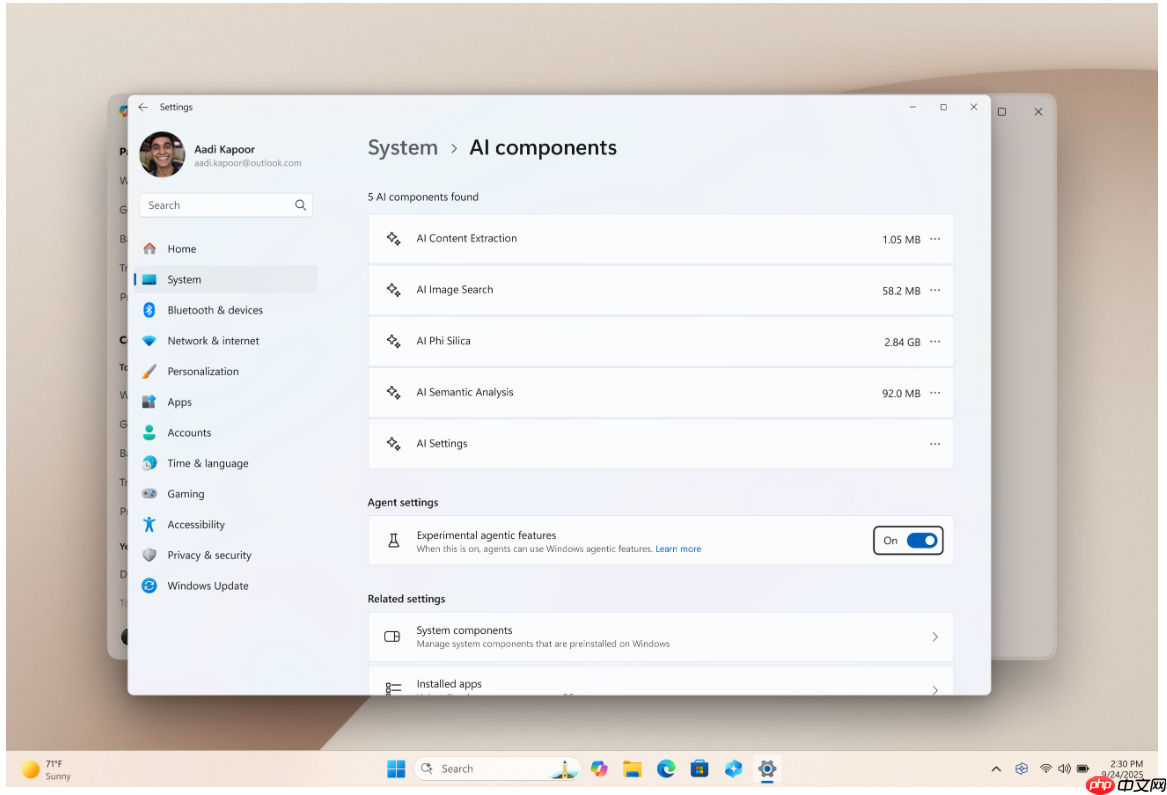1167x795 pixels.
Task: Expand hidden icons in the system tray
Action: 996,768
